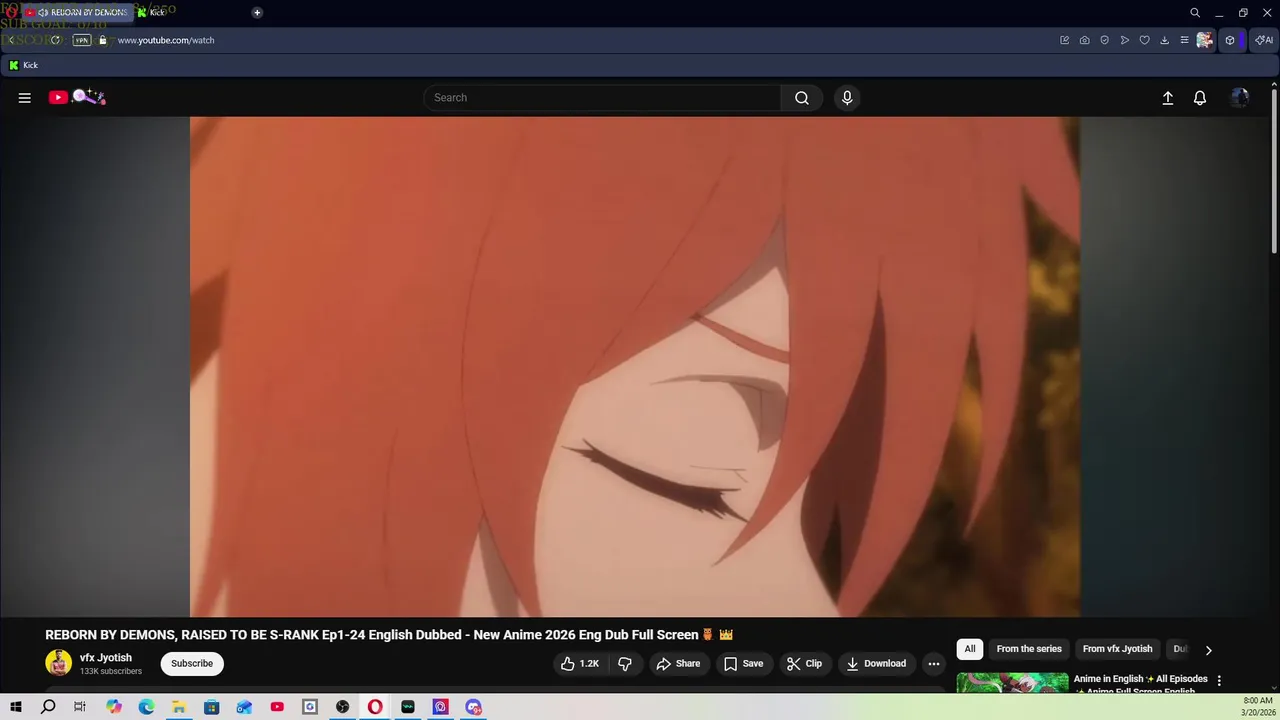Click the video player to pause
The height and width of the screenshot is (720, 1280).
[635, 367]
